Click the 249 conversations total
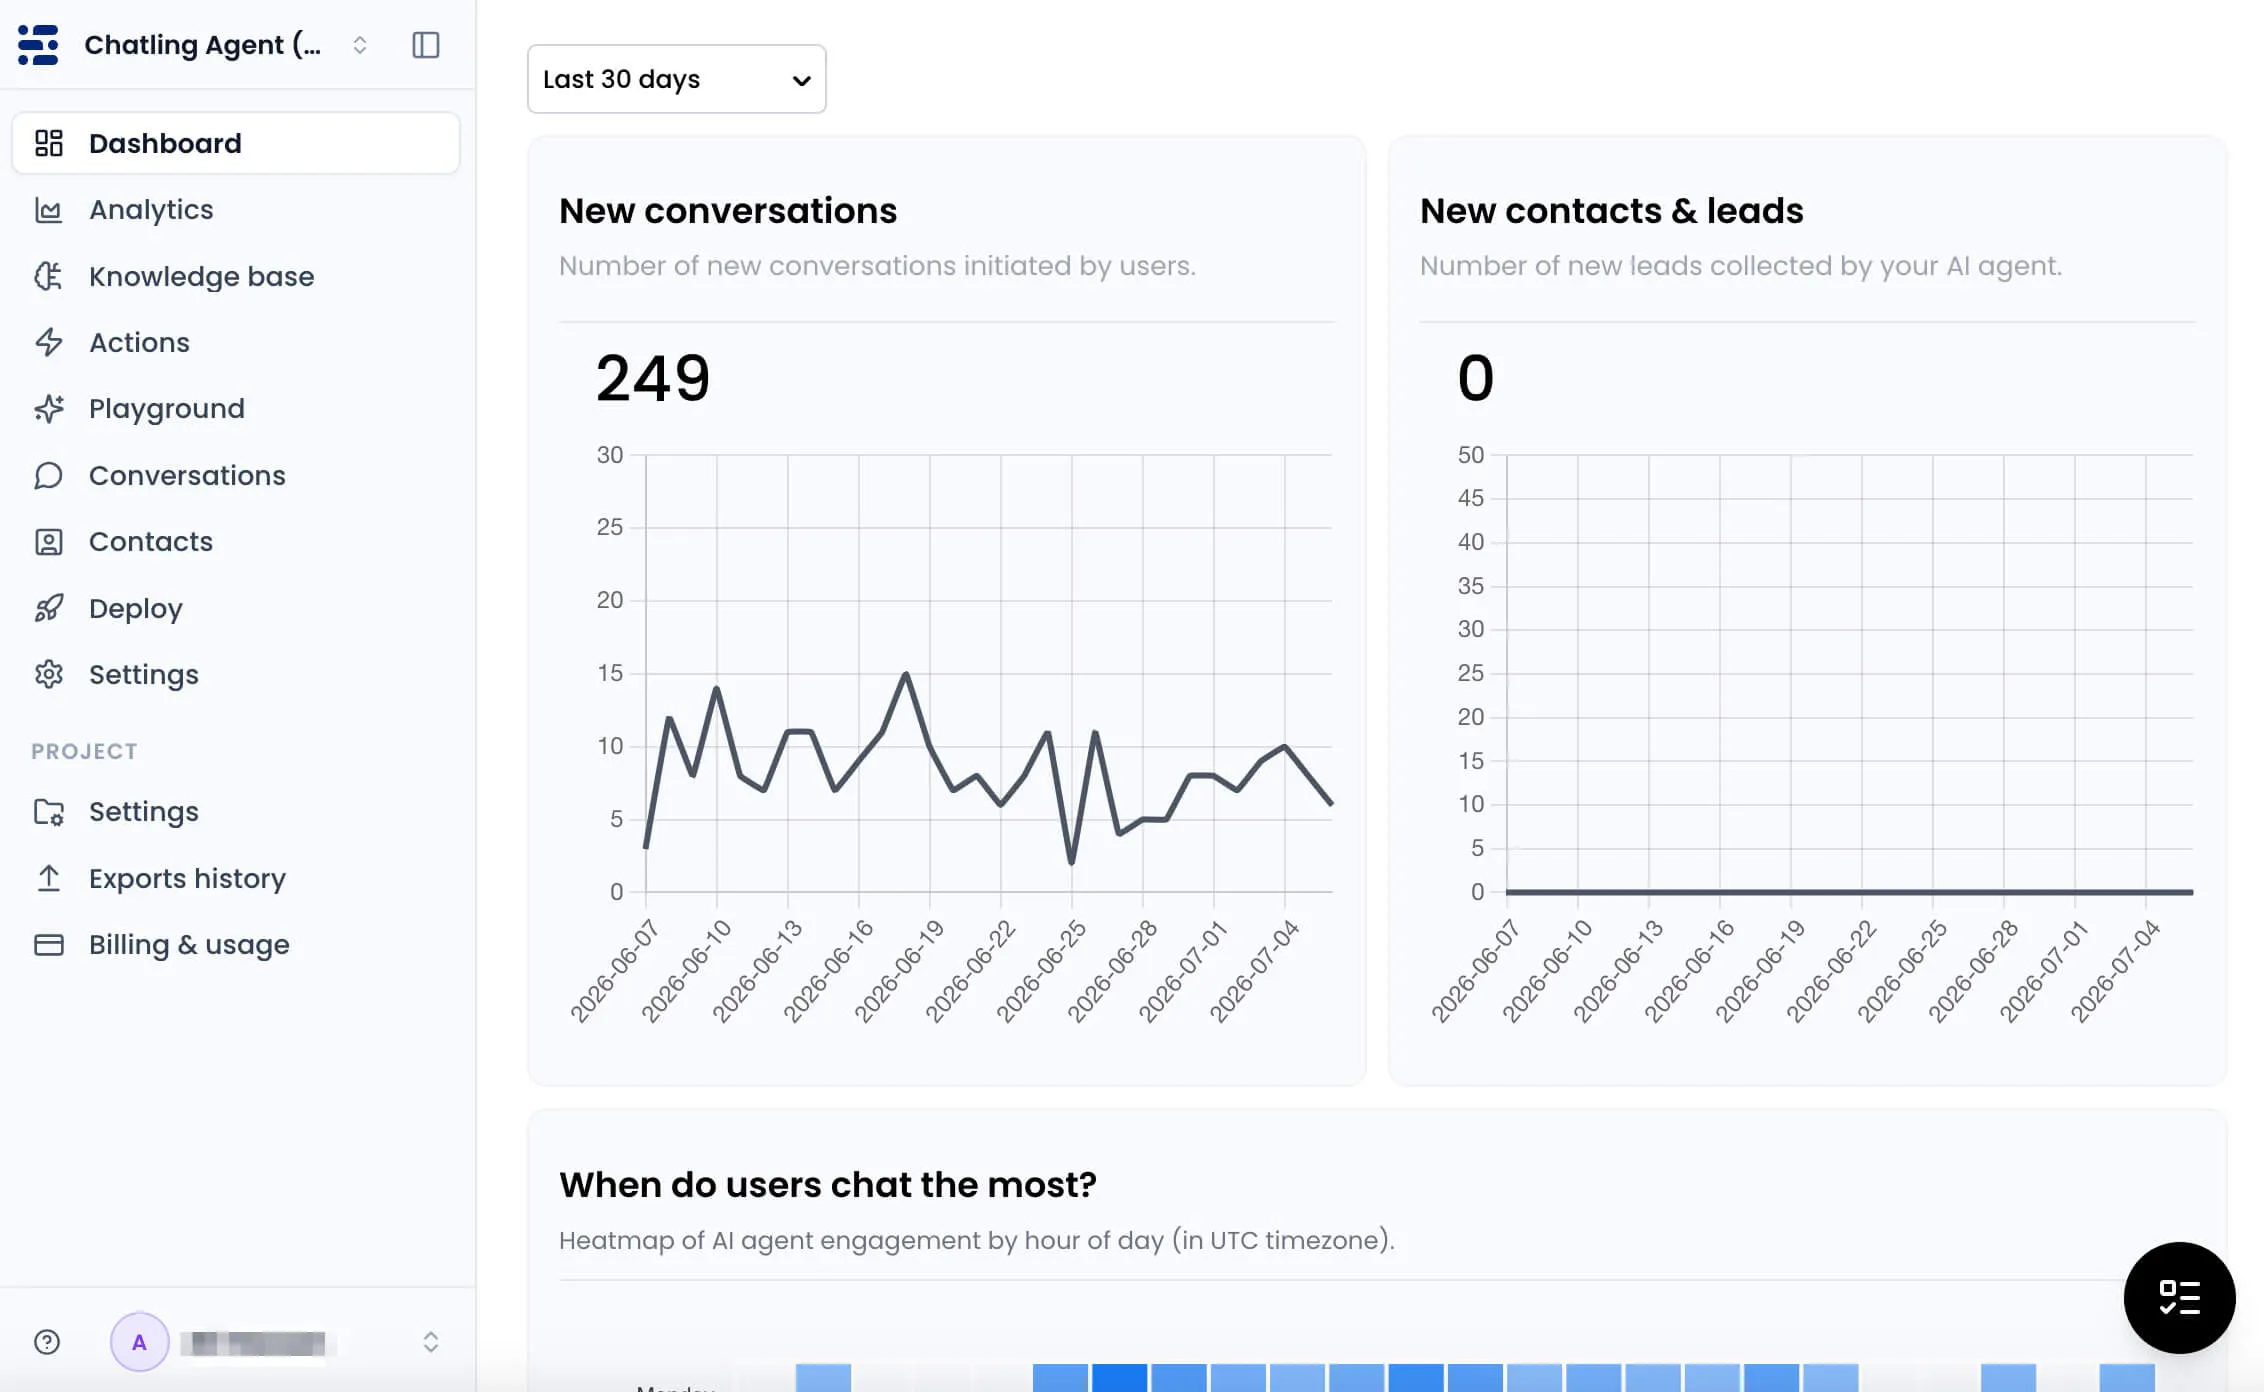Viewport: 2264px width, 1392px height. pyautogui.click(x=653, y=378)
